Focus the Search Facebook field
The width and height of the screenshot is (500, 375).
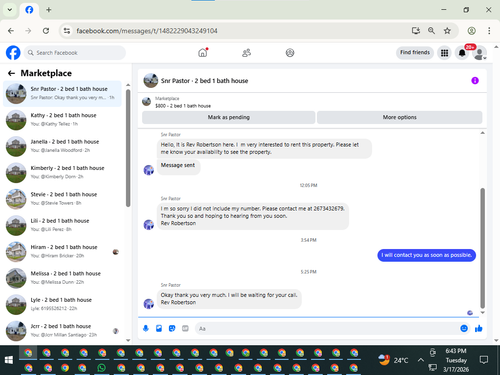pyautogui.click(x=75, y=53)
